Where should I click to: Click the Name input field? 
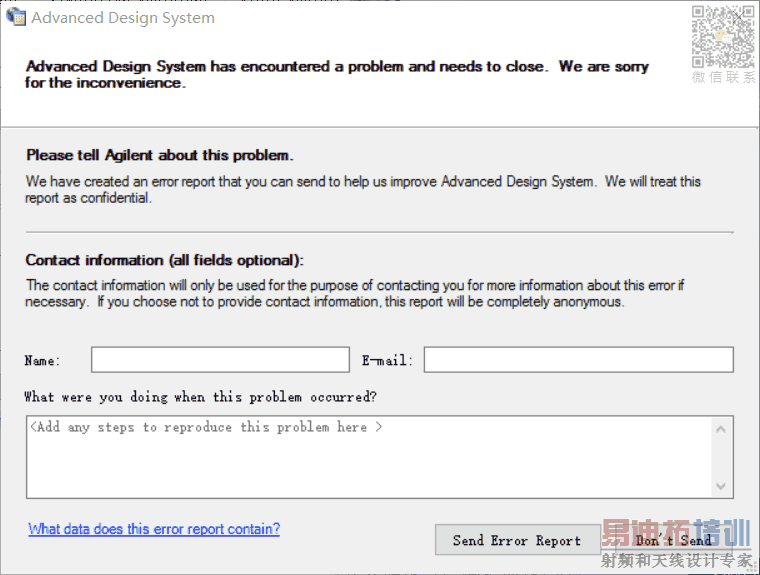pos(220,360)
